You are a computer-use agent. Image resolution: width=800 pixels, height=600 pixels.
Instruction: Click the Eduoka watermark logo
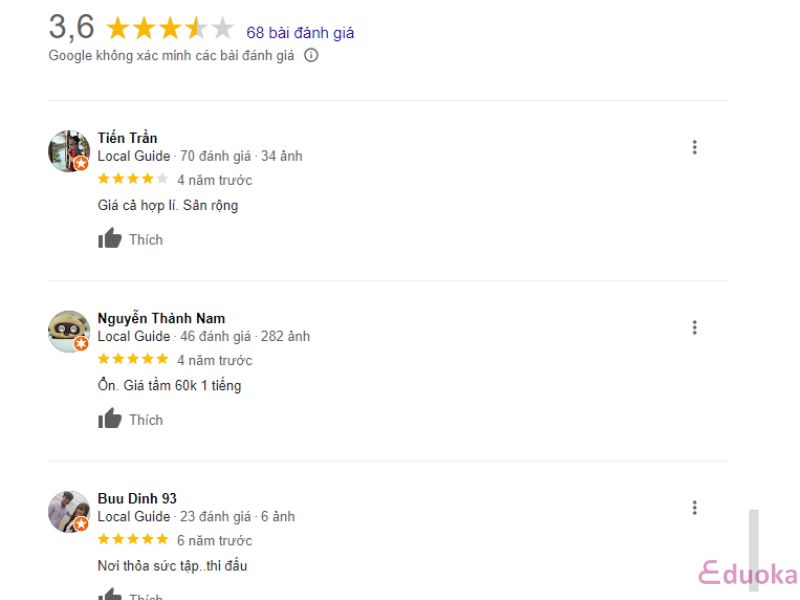pos(747,573)
